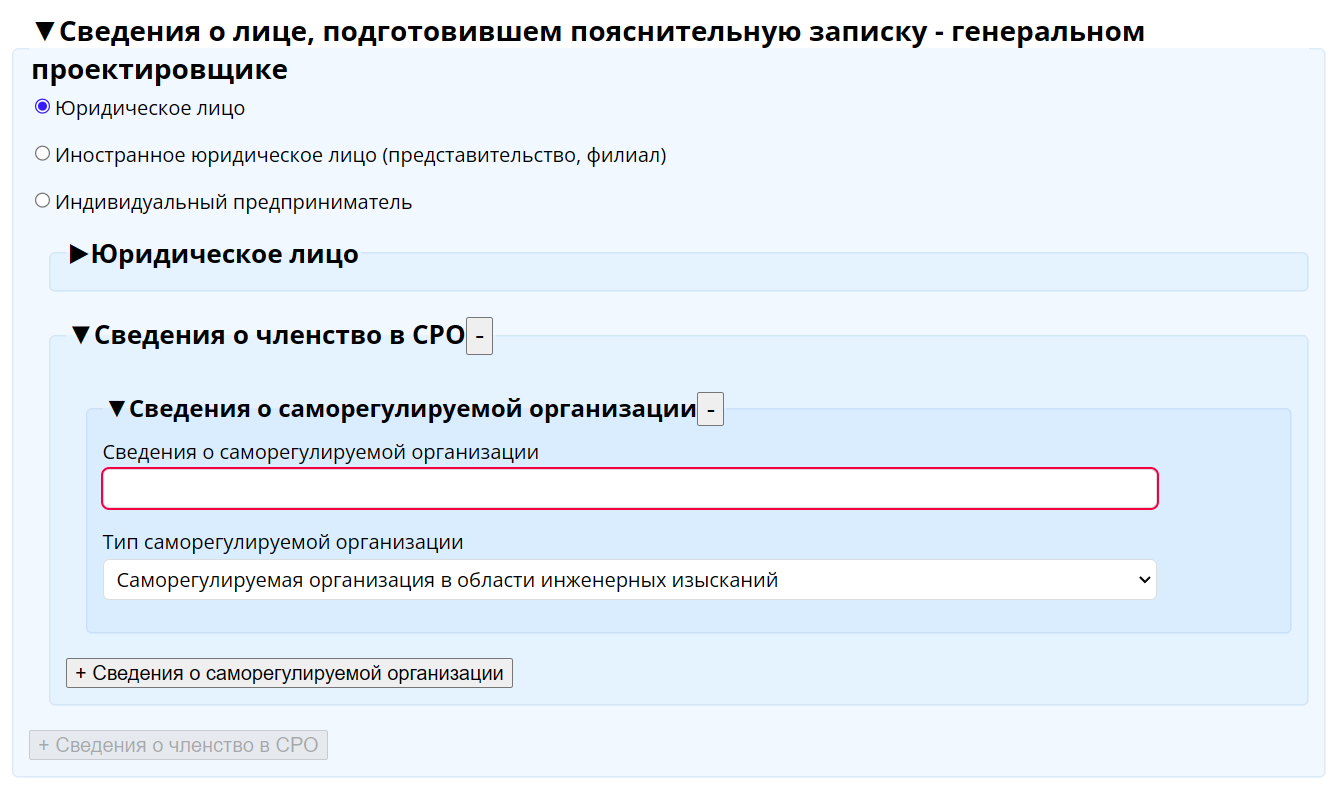Expand the collapsed "Юридическое лицо" section triangle
This screenshot has height=785, width=1336.
click(79, 255)
